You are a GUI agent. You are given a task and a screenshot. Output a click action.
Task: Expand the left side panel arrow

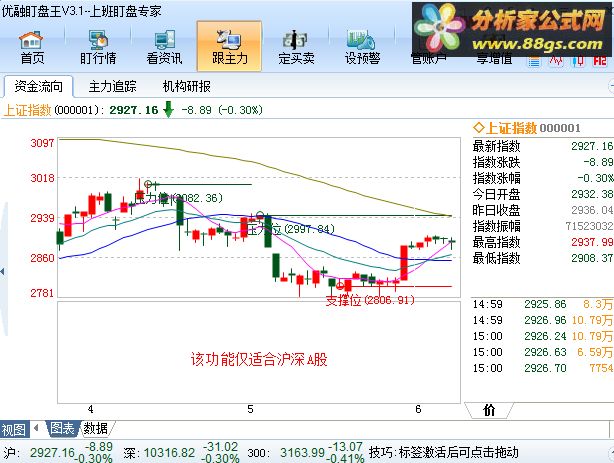[2, 271]
